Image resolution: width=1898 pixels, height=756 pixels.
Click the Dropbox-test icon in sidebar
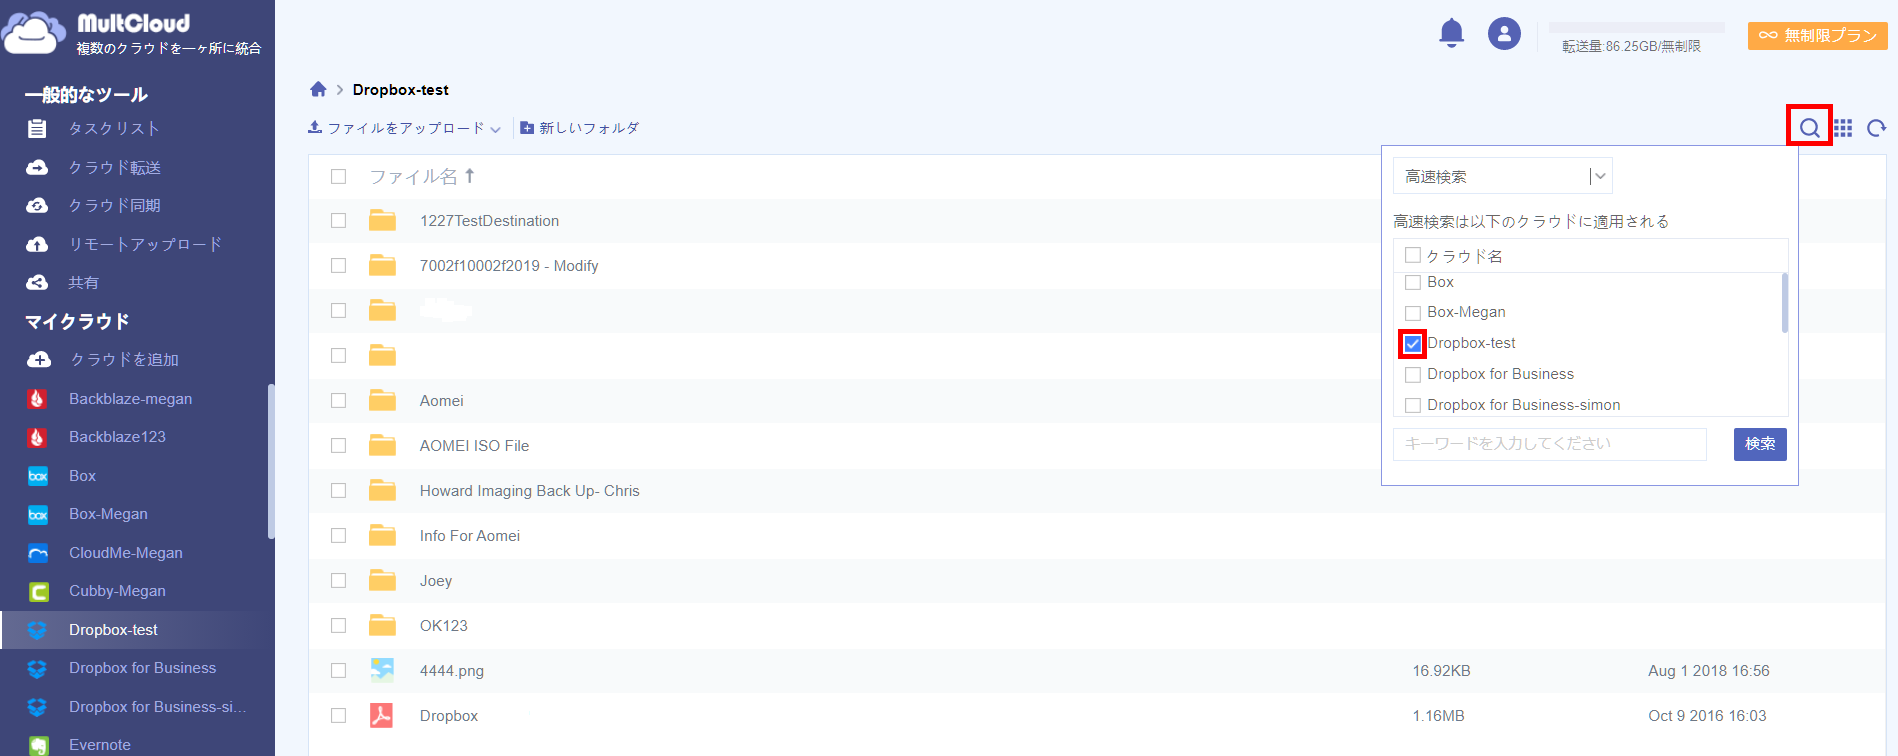pos(37,630)
